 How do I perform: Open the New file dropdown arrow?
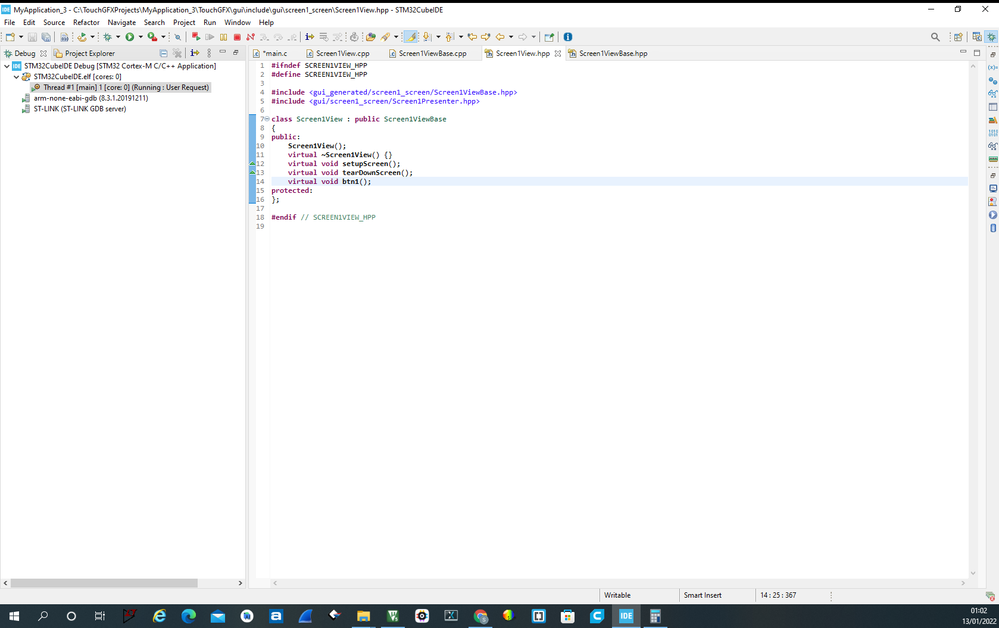[x=21, y=37]
